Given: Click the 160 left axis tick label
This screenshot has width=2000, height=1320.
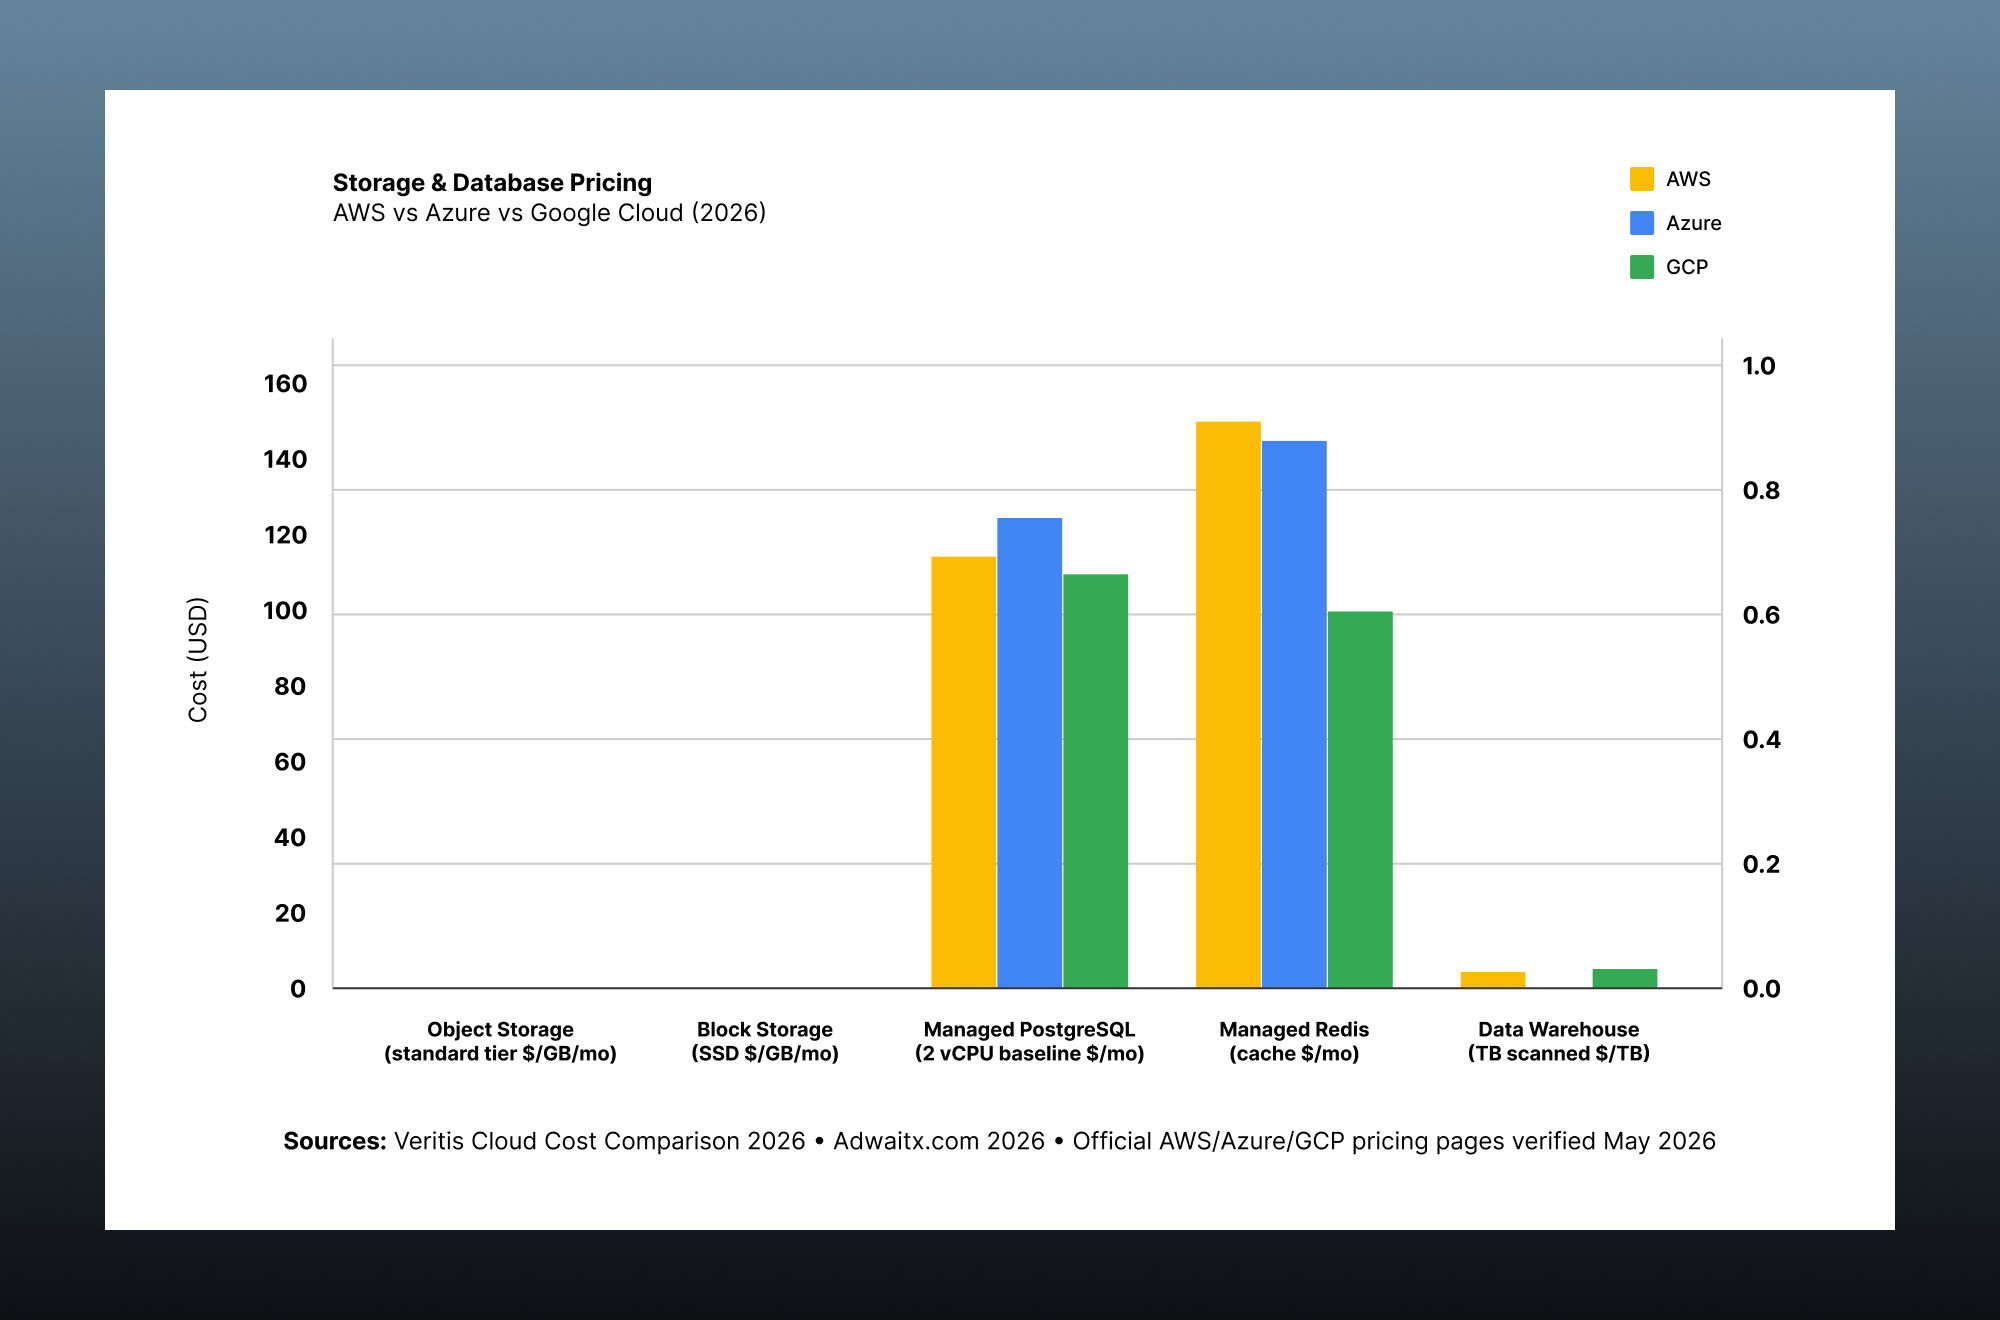Looking at the screenshot, I should tap(285, 384).
